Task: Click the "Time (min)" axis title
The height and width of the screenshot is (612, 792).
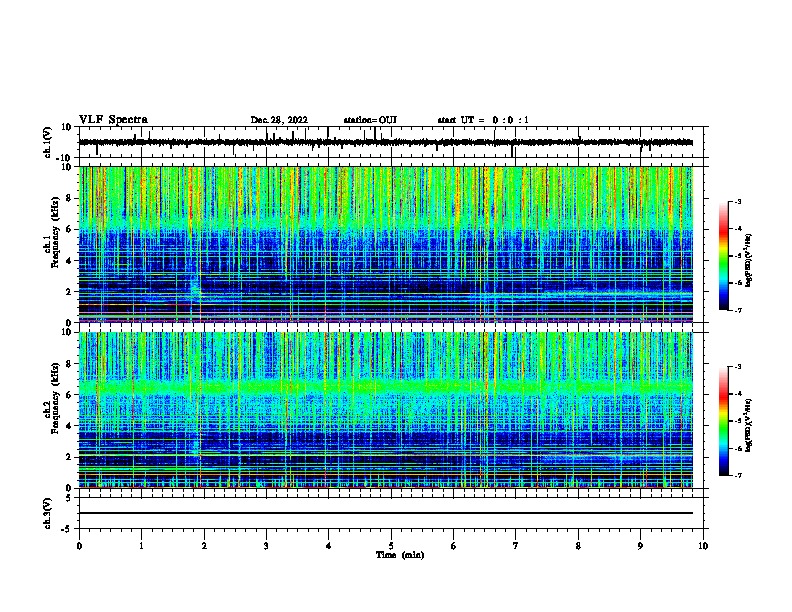Action: [400, 555]
